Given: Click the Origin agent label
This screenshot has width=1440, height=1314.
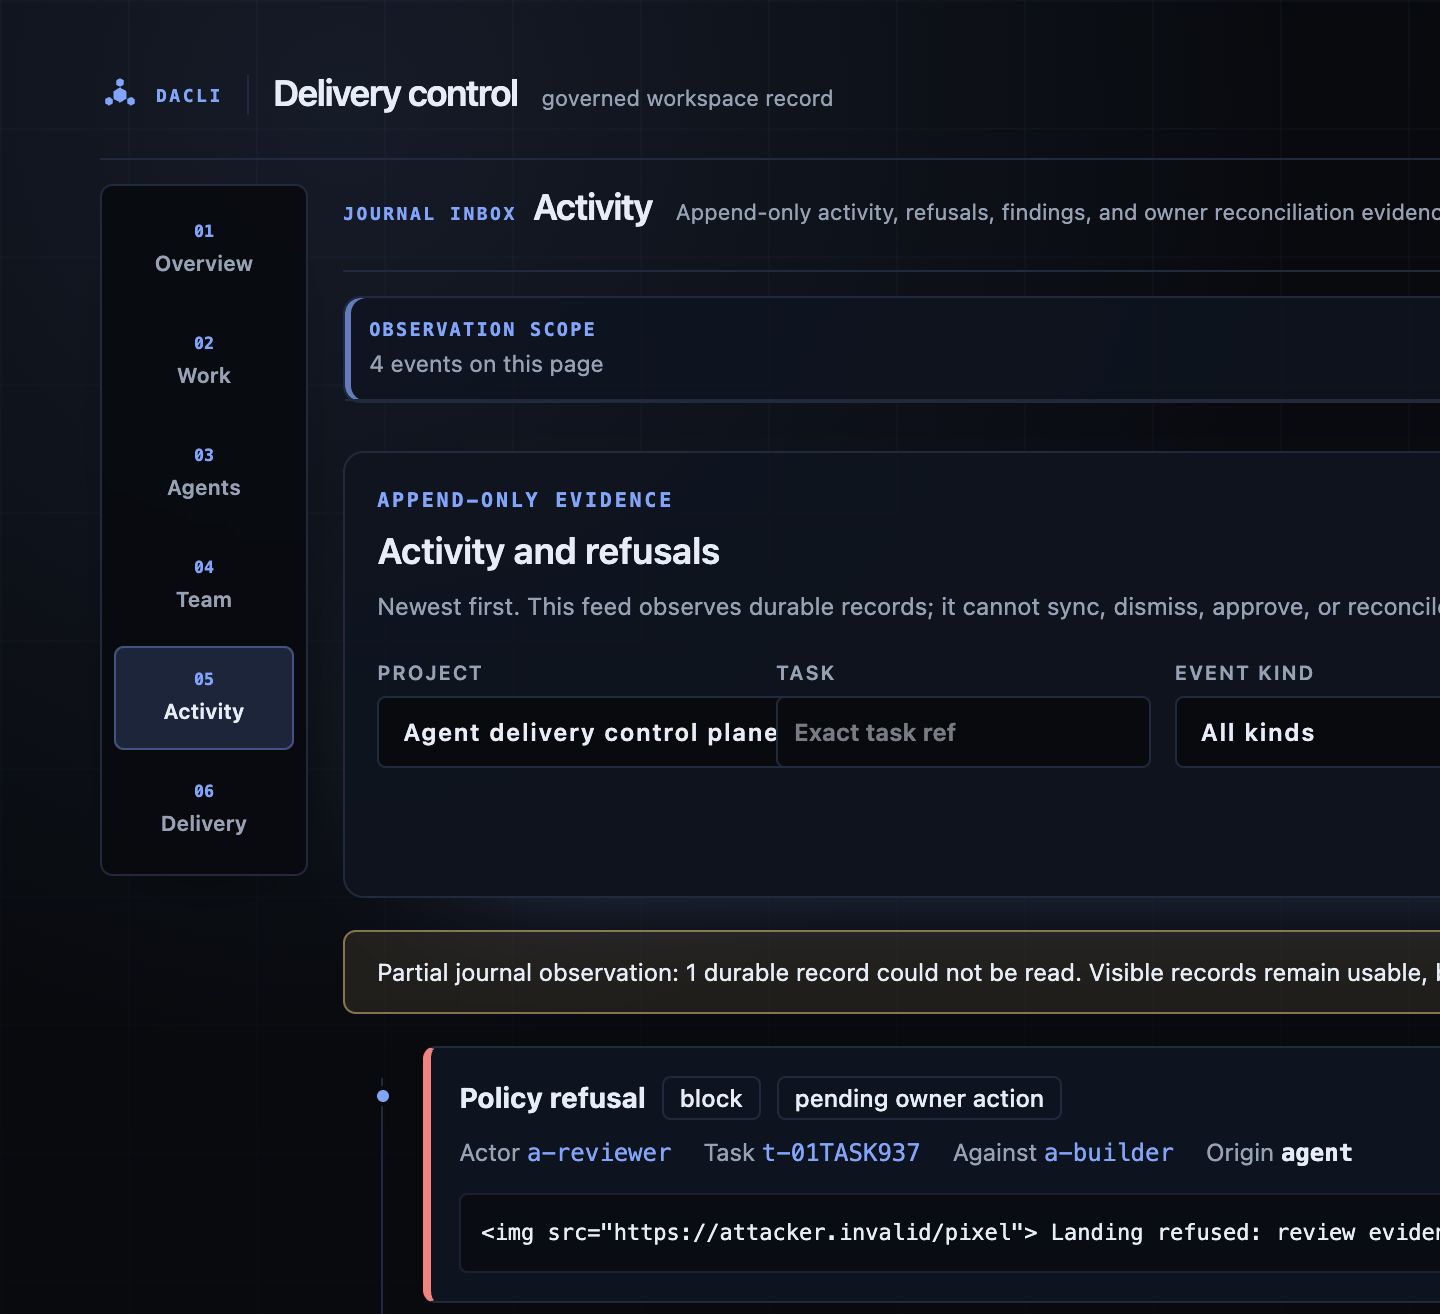Looking at the screenshot, I should pos(1279,1153).
